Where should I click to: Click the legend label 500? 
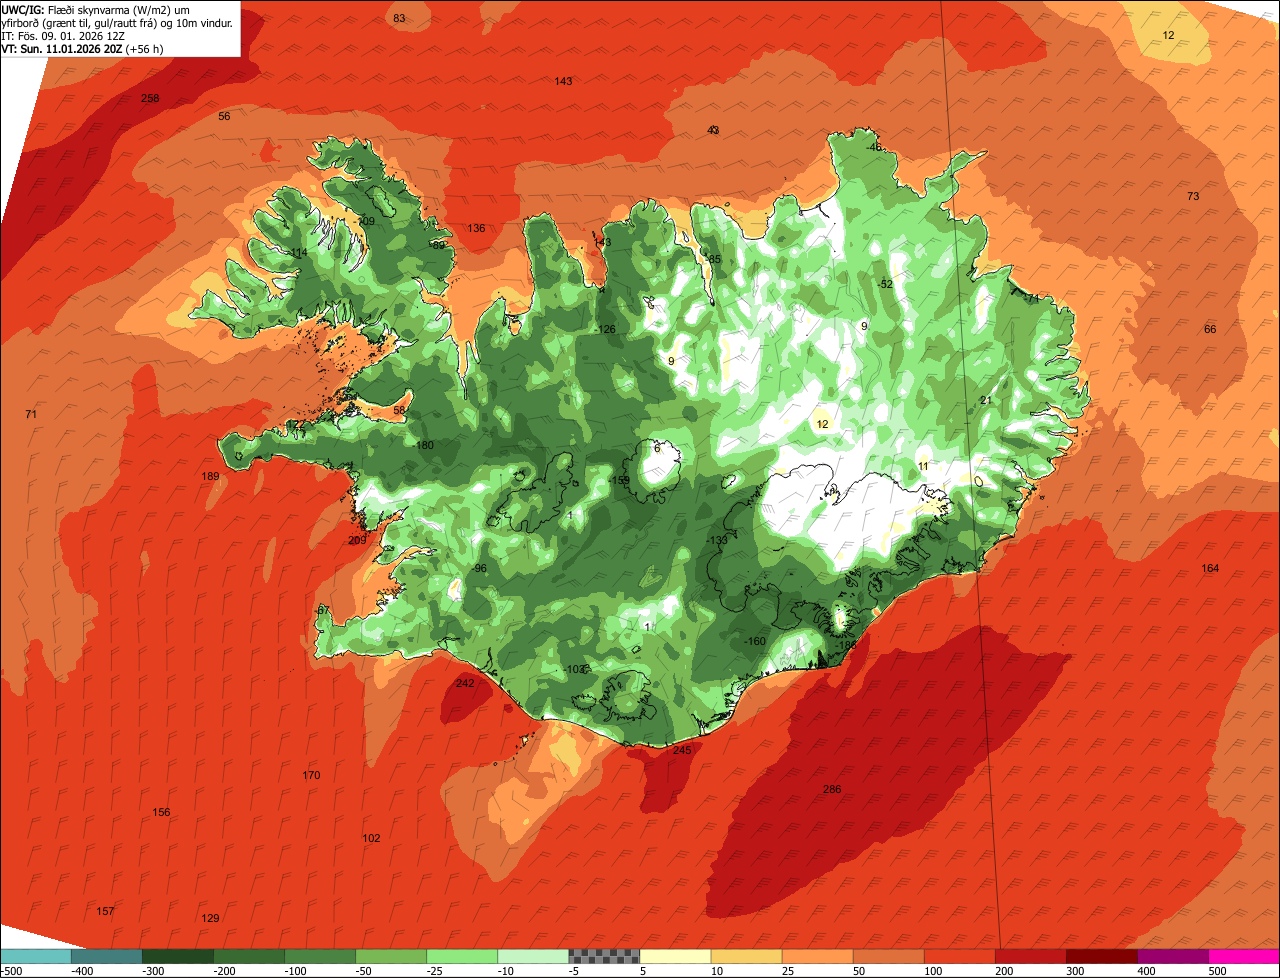click(1218, 971)
